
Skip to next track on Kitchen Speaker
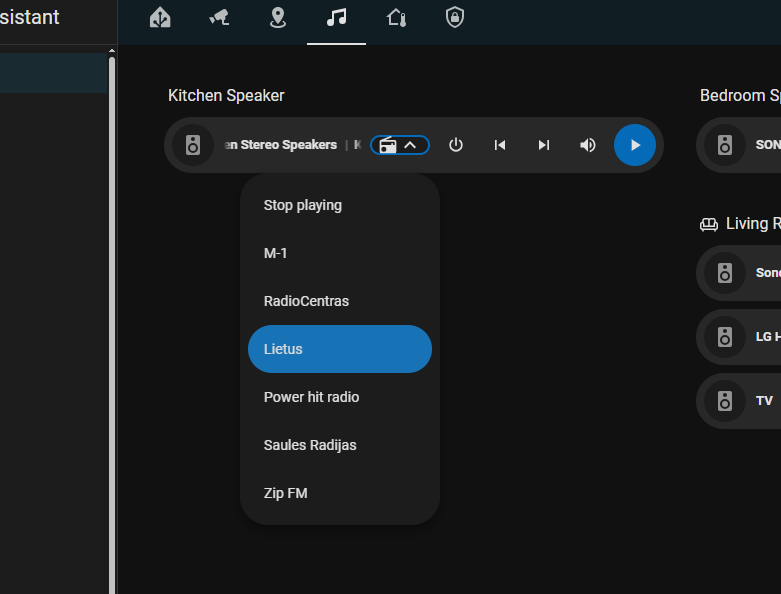(x=543, y=145)
